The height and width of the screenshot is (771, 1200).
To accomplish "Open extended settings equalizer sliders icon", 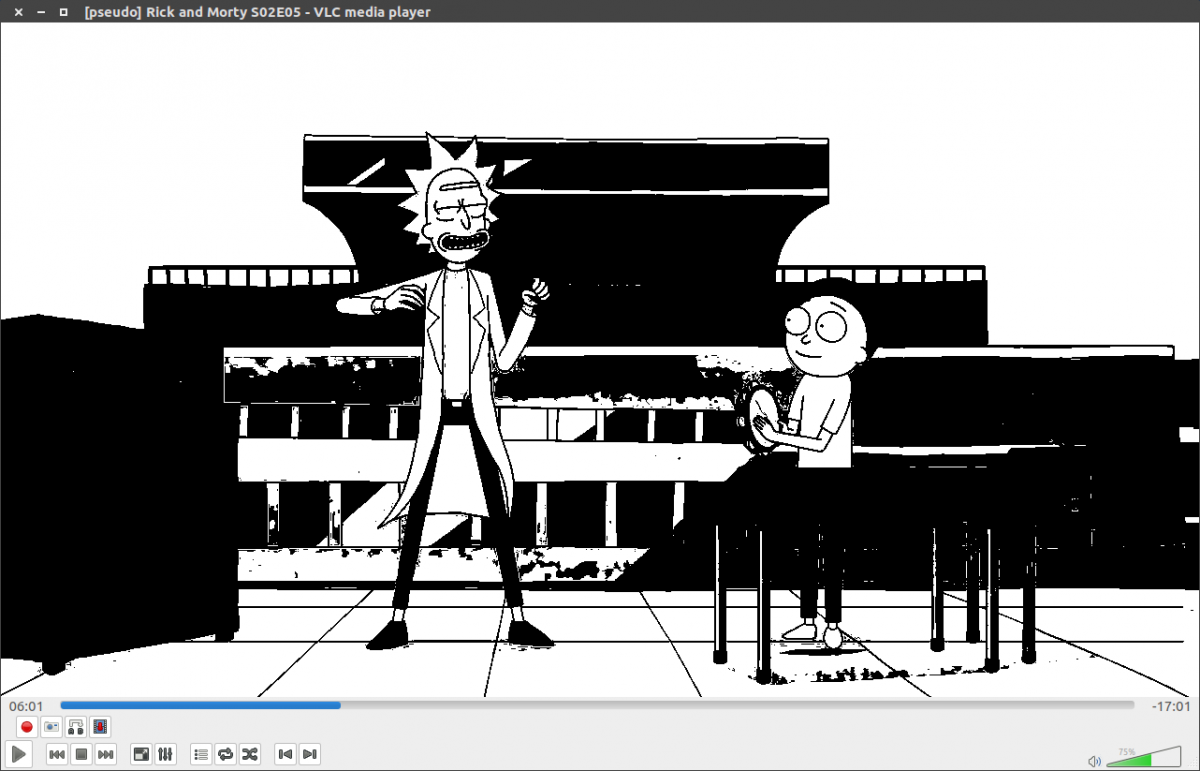I will pyautogui.click(x=166, y=754).
